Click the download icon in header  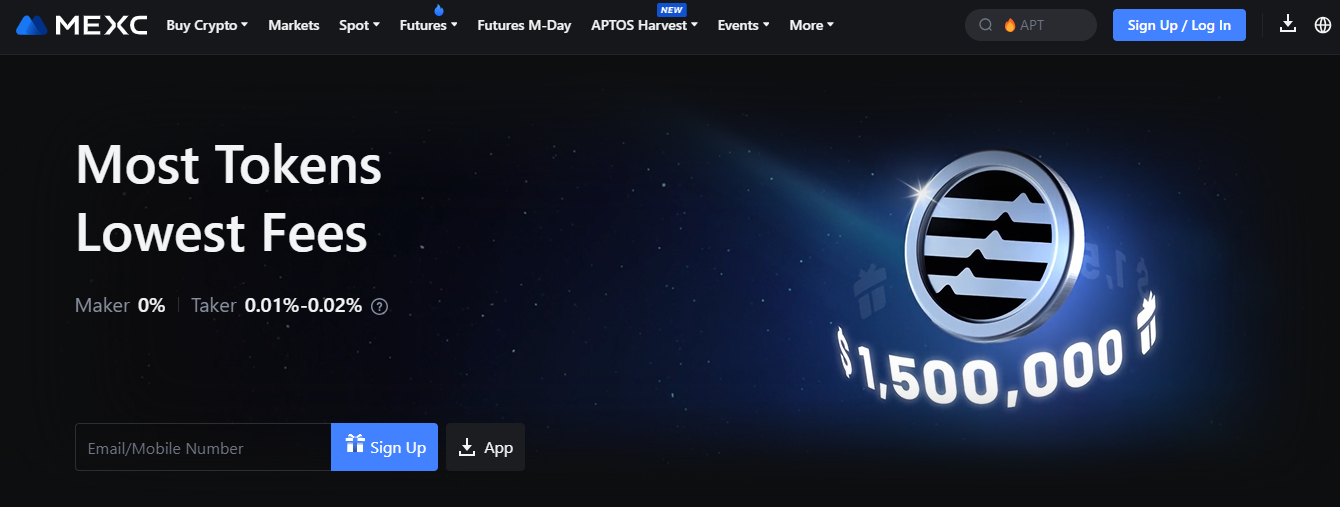1288,24
